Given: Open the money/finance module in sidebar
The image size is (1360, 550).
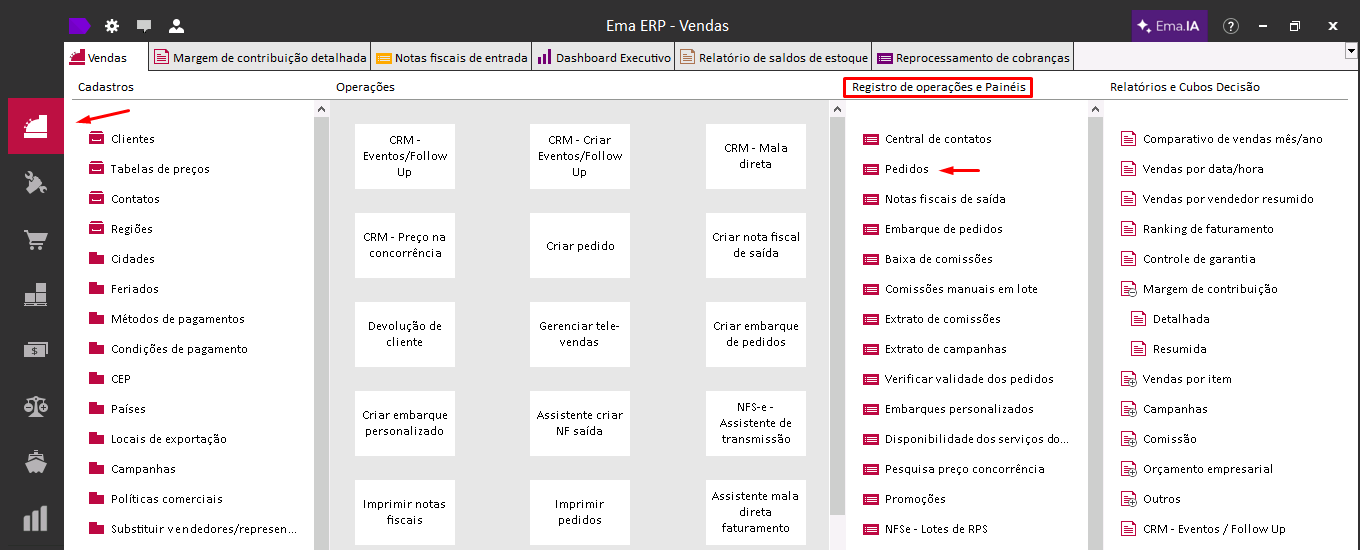Looking at the screenshot, I should tap(36, 350).
